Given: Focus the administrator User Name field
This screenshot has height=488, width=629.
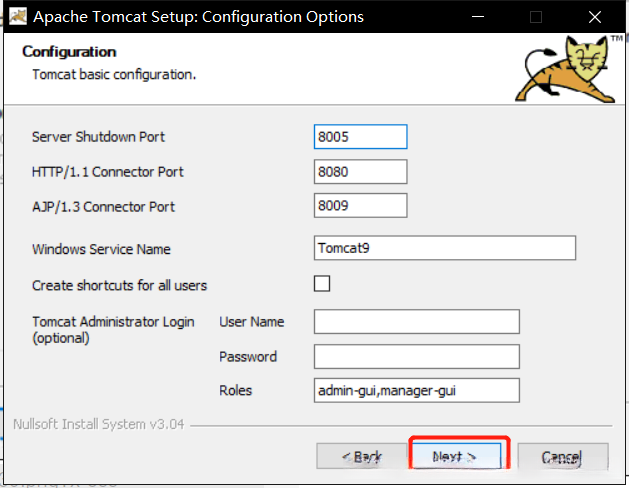Looking at the screenshot, I should 416,321.
